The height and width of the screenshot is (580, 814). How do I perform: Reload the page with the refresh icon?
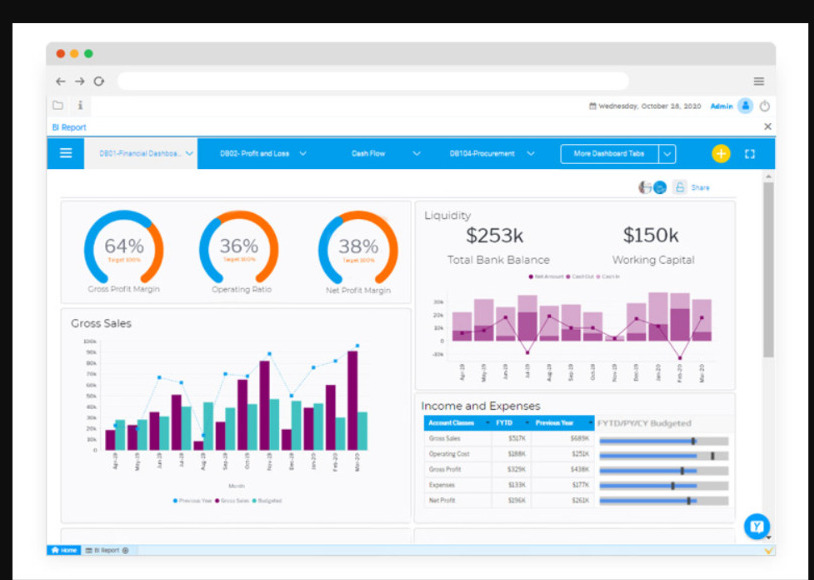(99, 81)
